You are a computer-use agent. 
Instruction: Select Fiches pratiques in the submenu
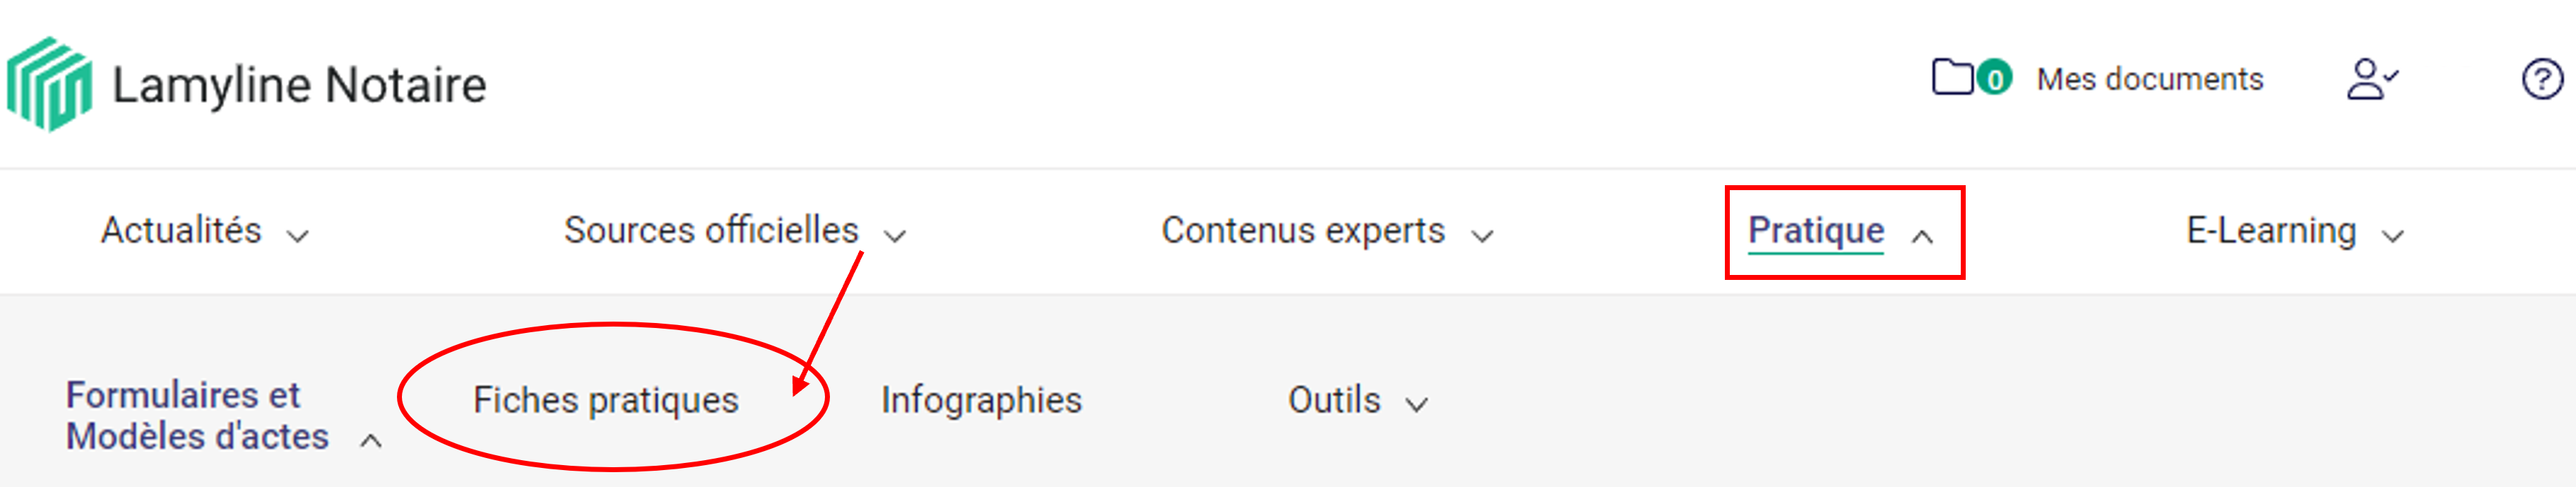(605, 400)
